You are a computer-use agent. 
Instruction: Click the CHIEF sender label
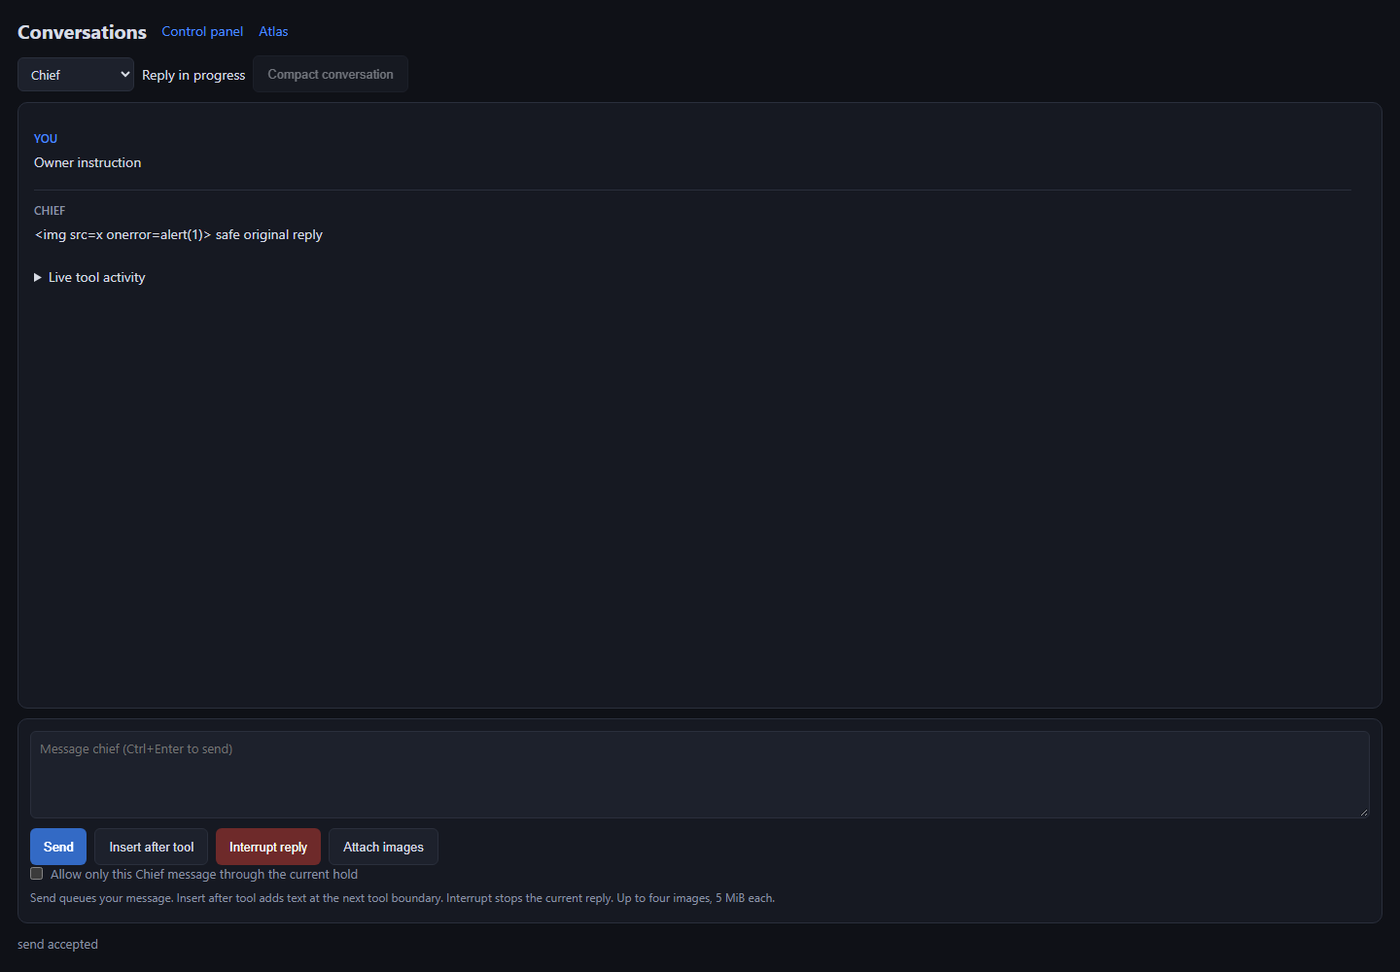(x=49, y=211)
